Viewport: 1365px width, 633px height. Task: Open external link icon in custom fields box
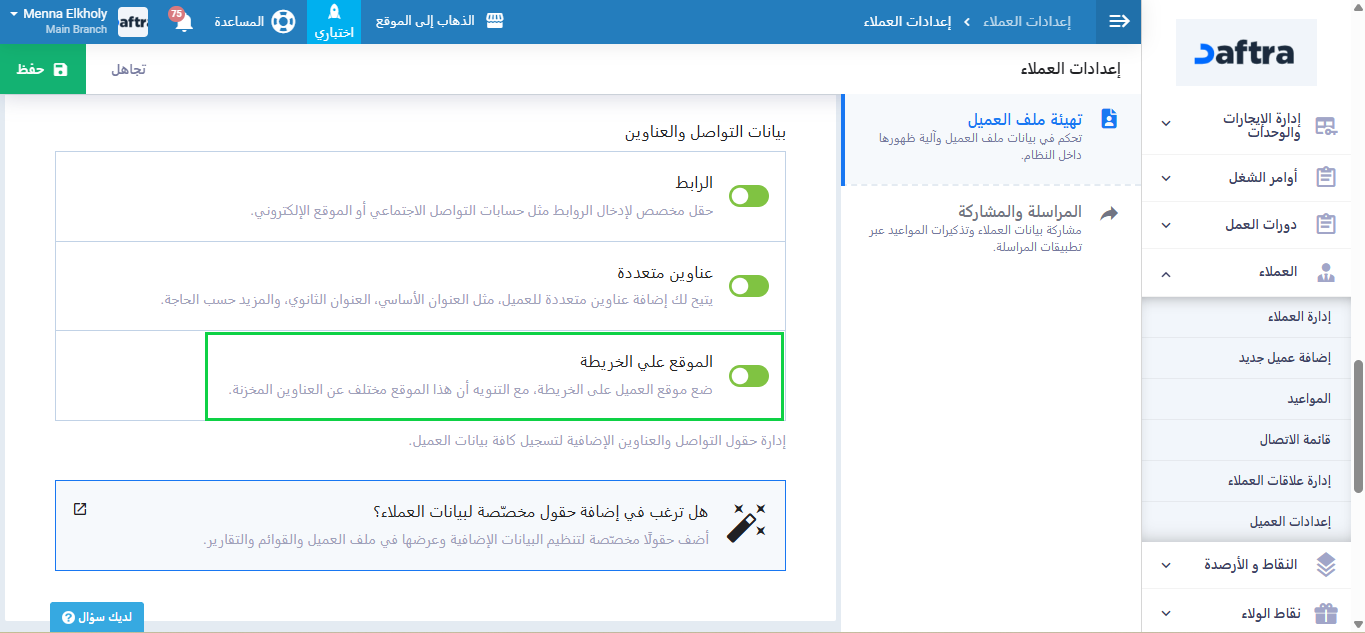tap(80, 509)
